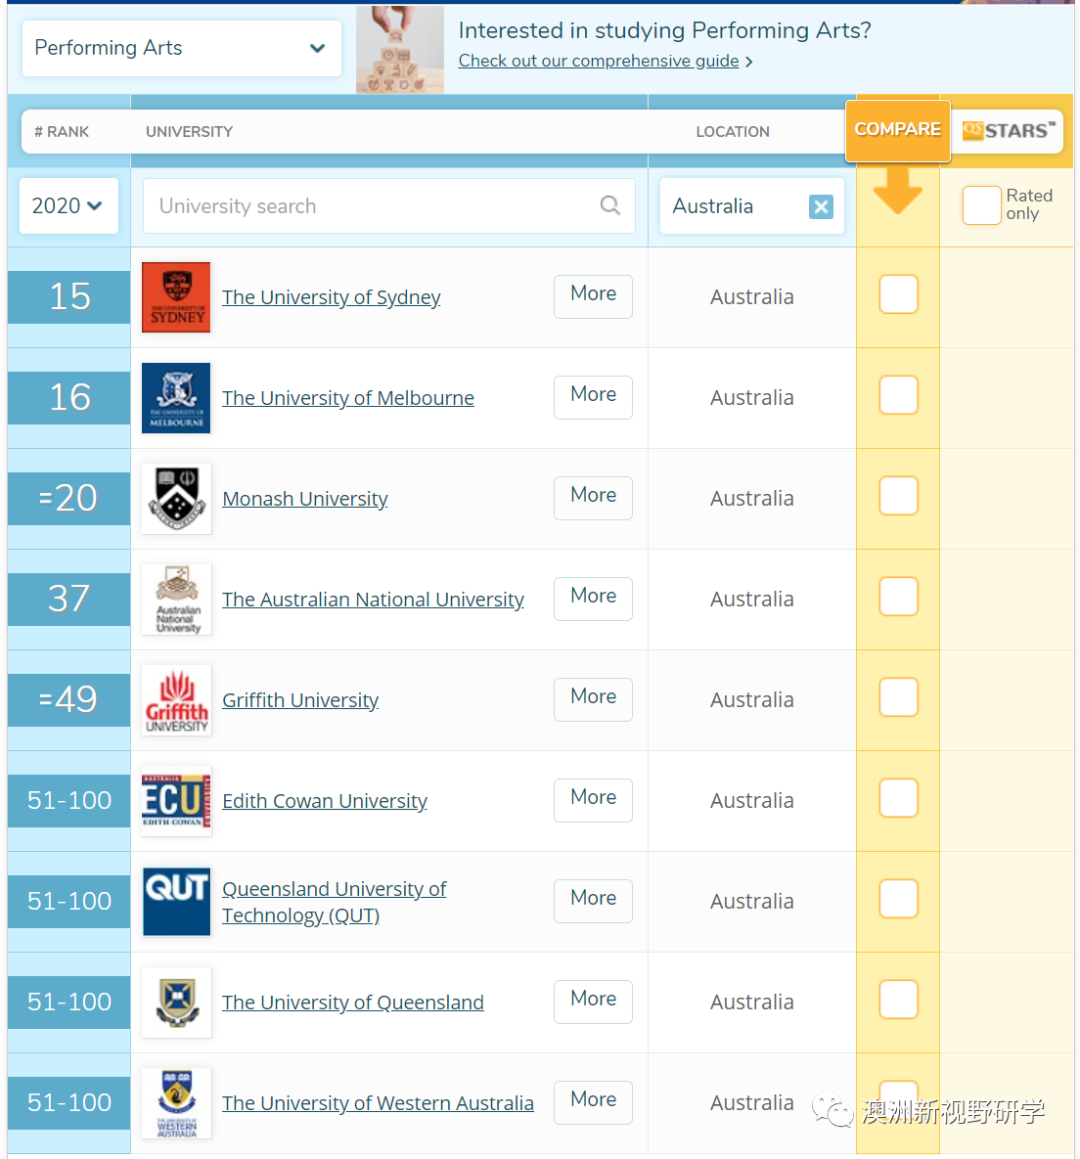This screenshot has height=1159, width=1080.
Task: Tick the compare checkbox for University of Sydney
Action: tap(898, 294)
